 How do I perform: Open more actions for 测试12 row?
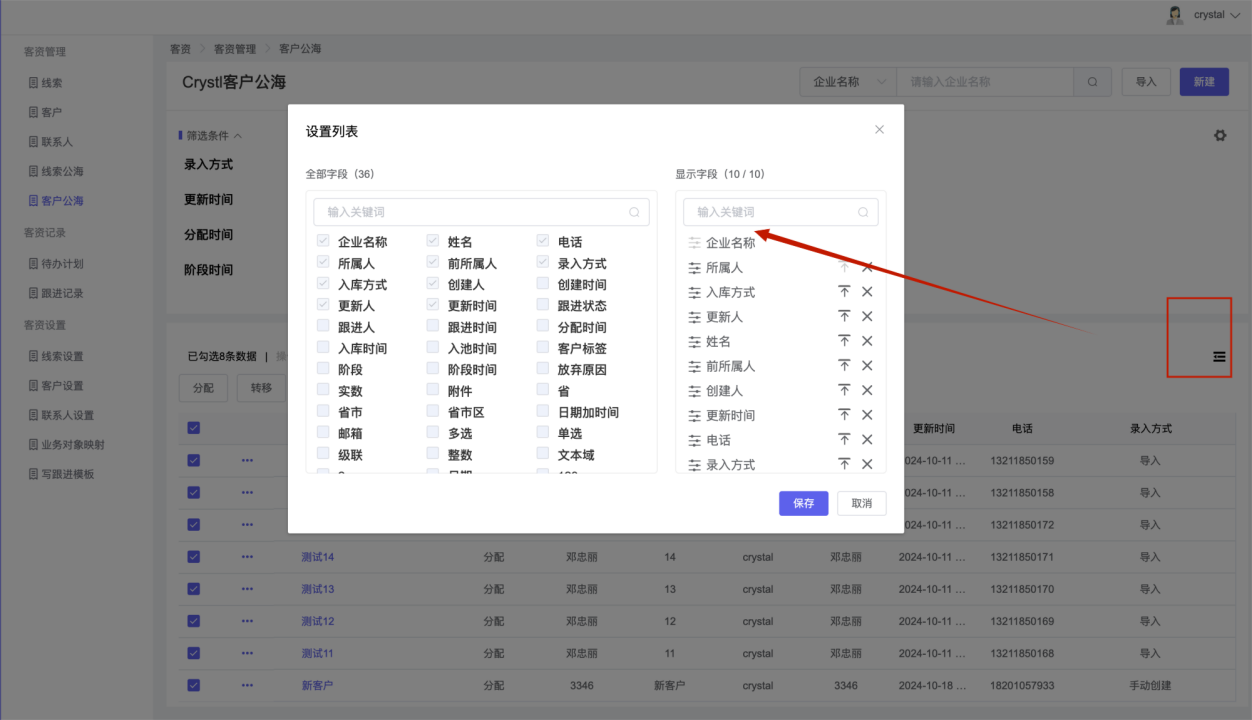point(247,621)
